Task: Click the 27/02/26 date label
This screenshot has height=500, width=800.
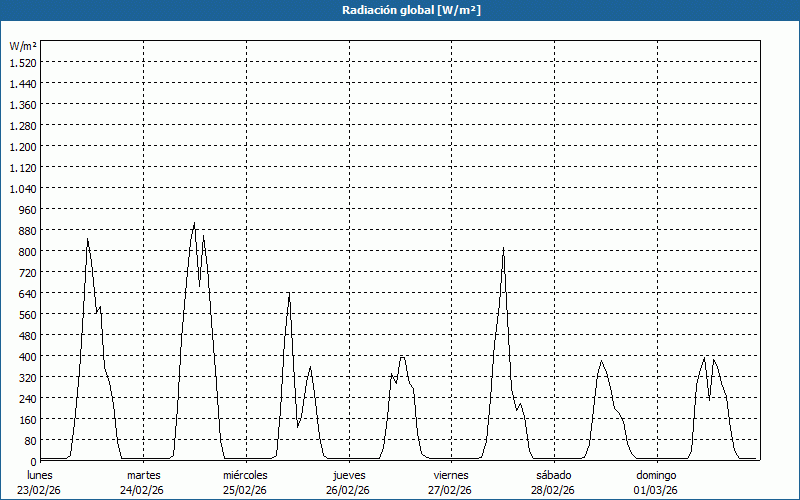Action: [450, 491]
